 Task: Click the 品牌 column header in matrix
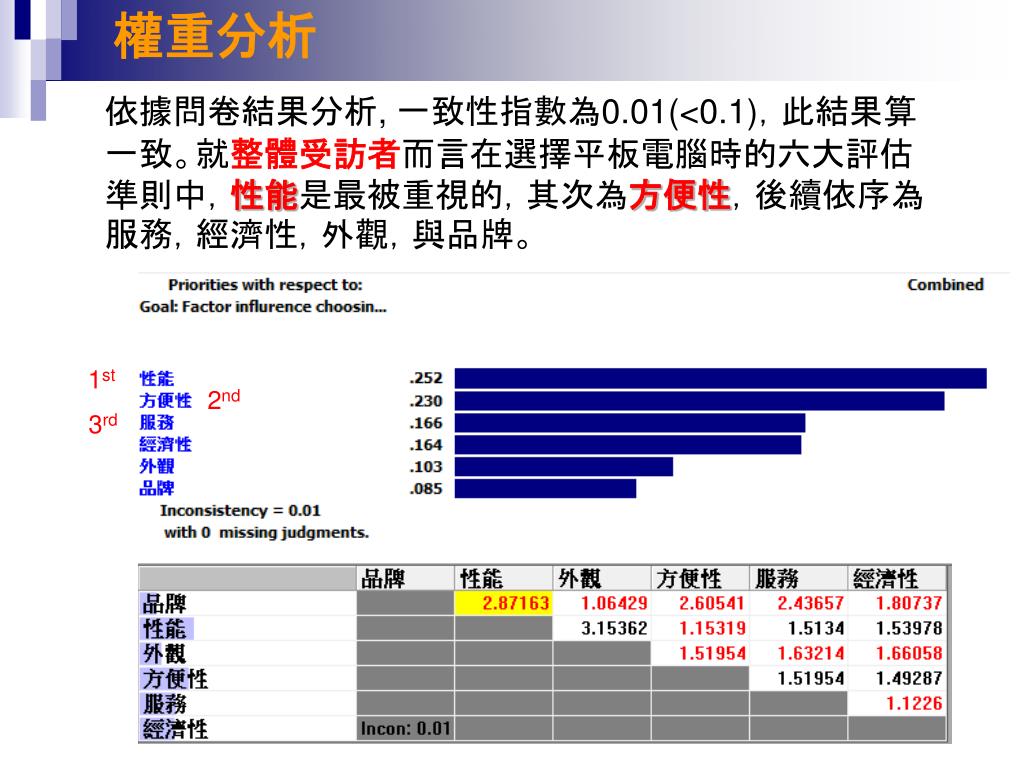[x=405, y=579]
